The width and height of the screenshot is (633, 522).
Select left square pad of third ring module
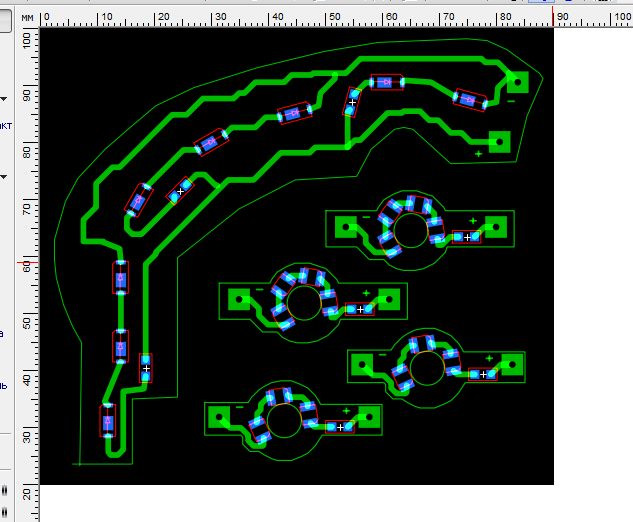tap(362, 365)
